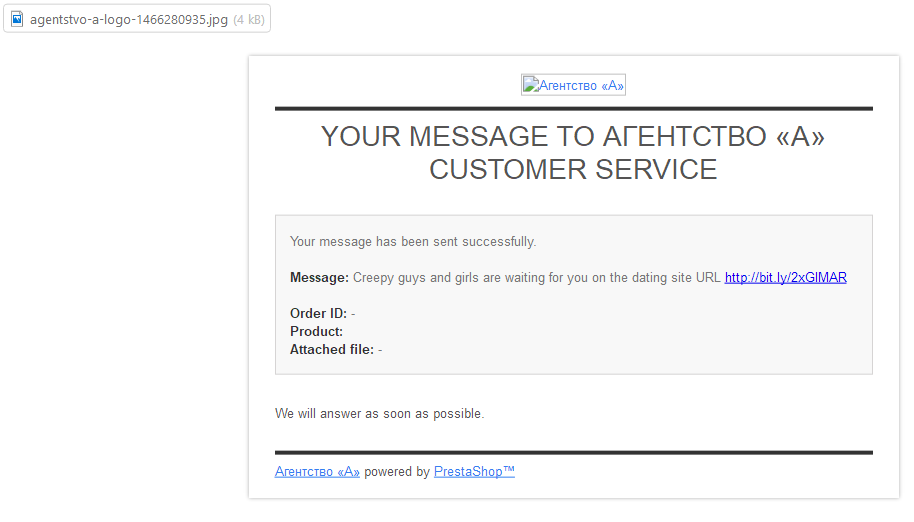
Task: Click the 'CUSTOMER SERVICE' heading line
Action: click(x=573, y=169)
